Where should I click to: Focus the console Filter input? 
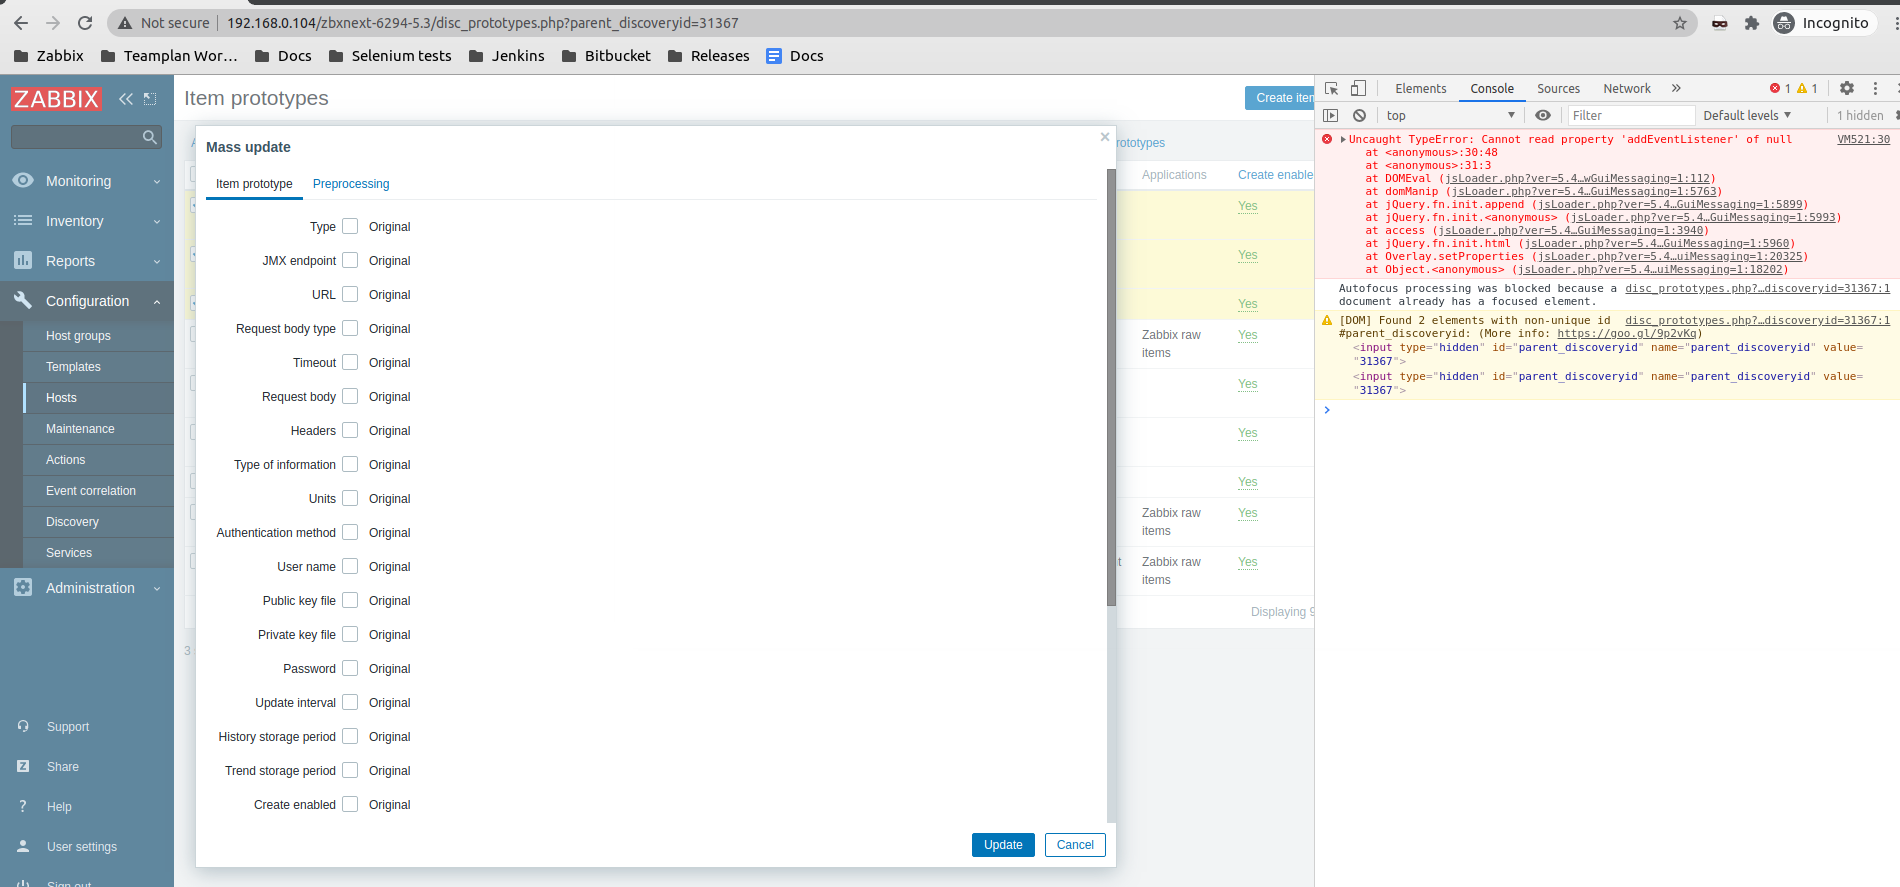1631,115
